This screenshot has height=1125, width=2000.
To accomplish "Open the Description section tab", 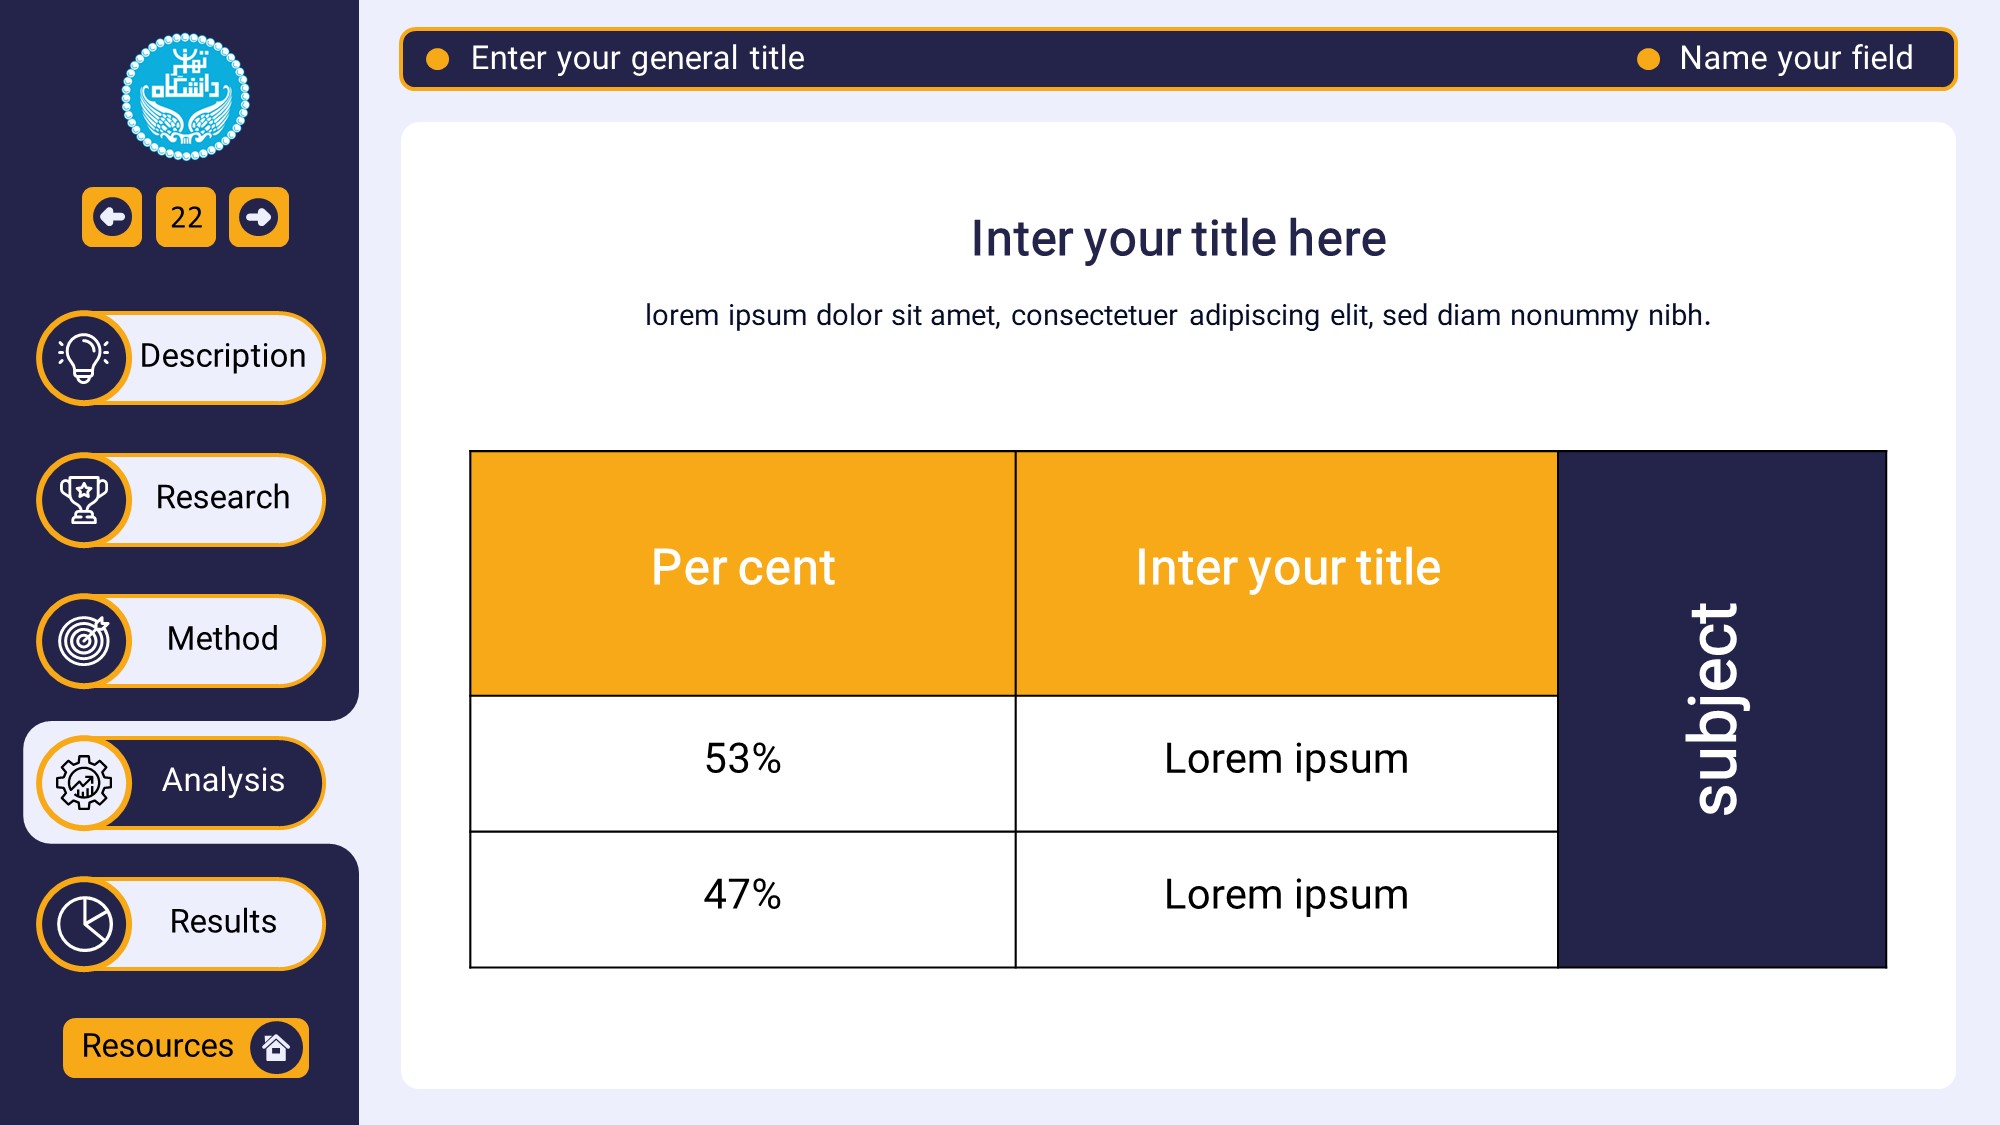I will coord(222,356).
